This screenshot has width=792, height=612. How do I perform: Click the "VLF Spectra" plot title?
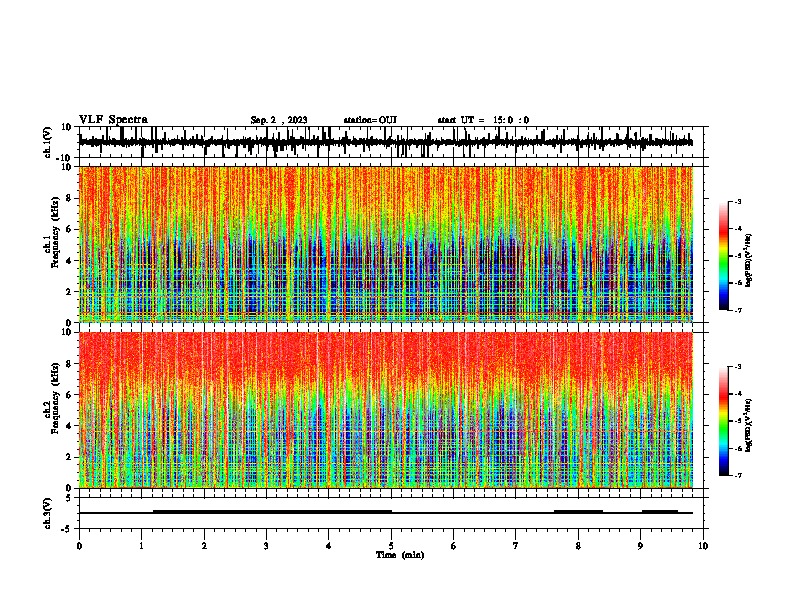click(x=113, y=120)
